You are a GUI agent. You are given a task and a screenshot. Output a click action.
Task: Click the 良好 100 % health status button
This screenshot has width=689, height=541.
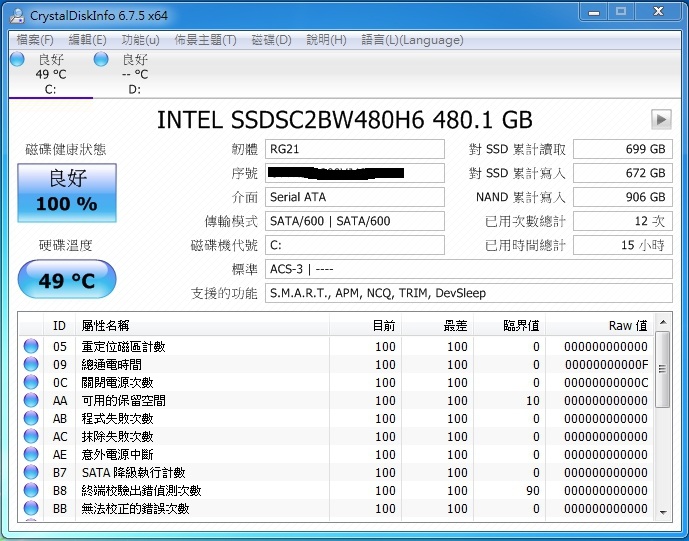[67, 193]
